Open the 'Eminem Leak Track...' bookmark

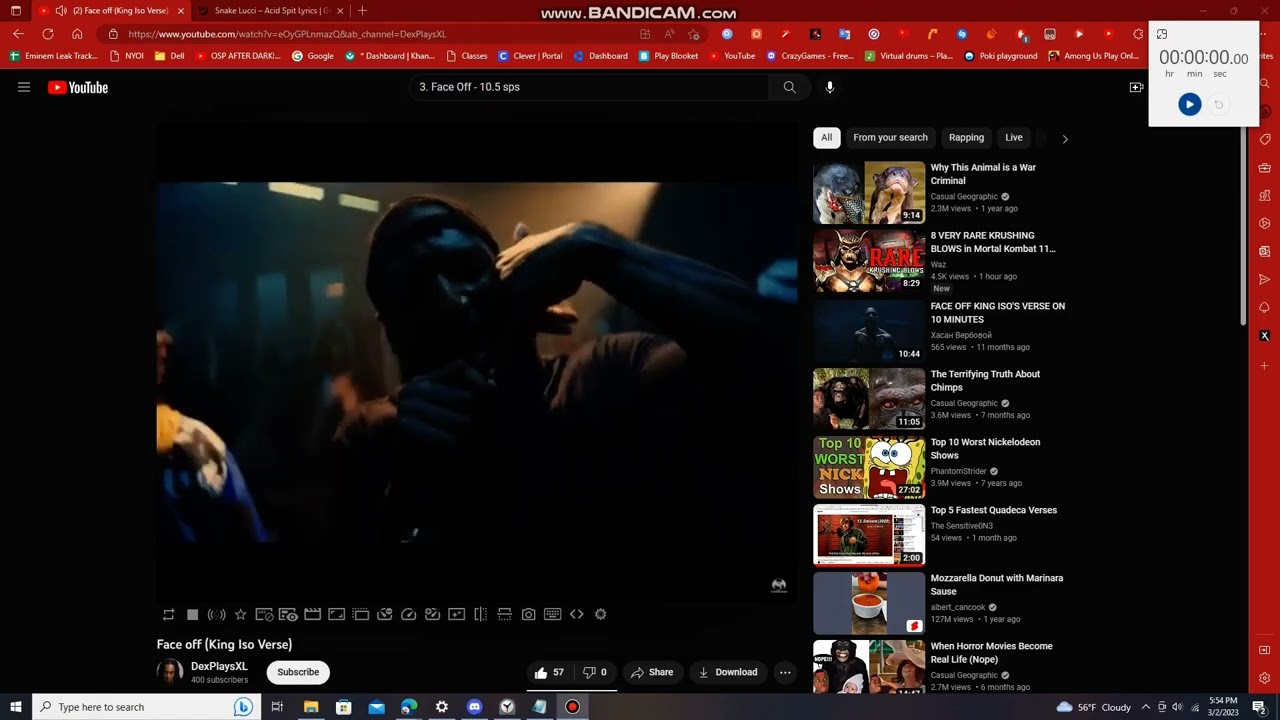[x=54, y=56]
